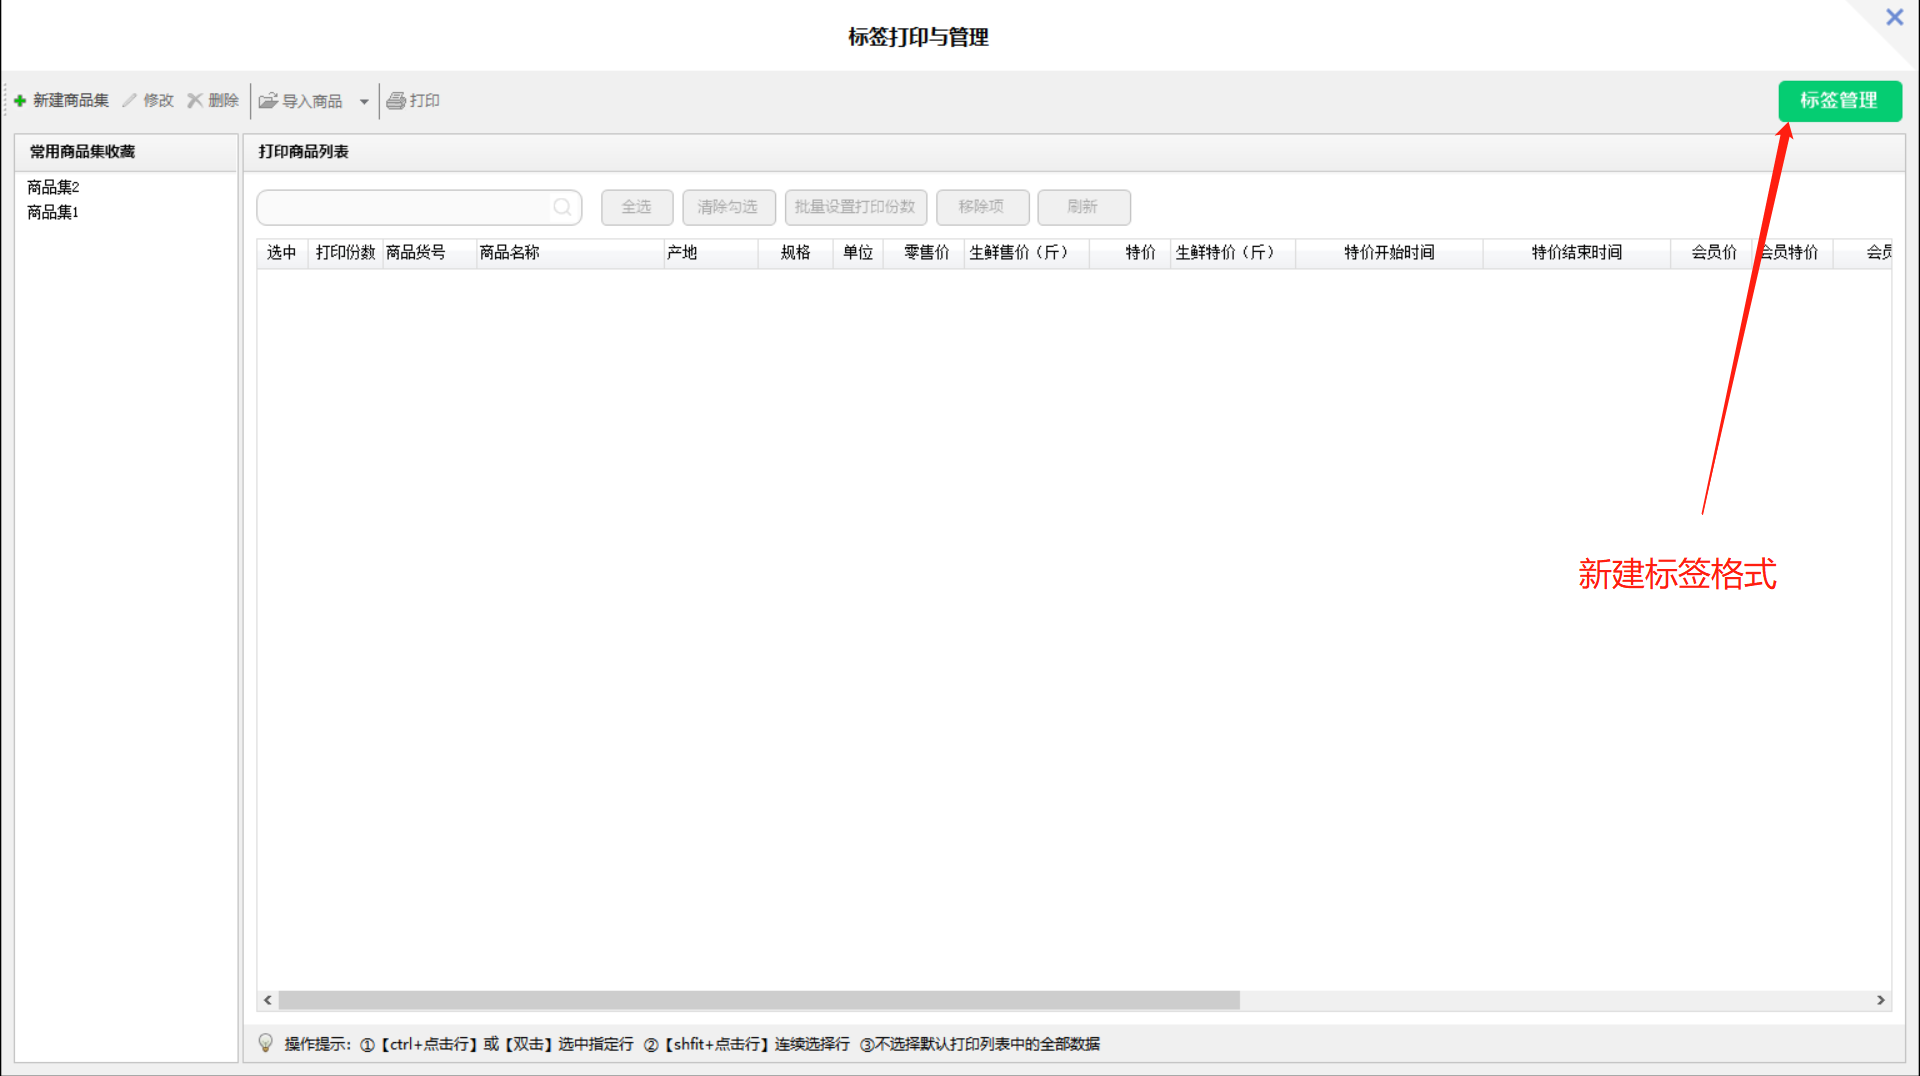Click the lightbulb tip icon
This screenshot has width=1920, height=1076.
pyautogui.click(x=266, y=1043)
